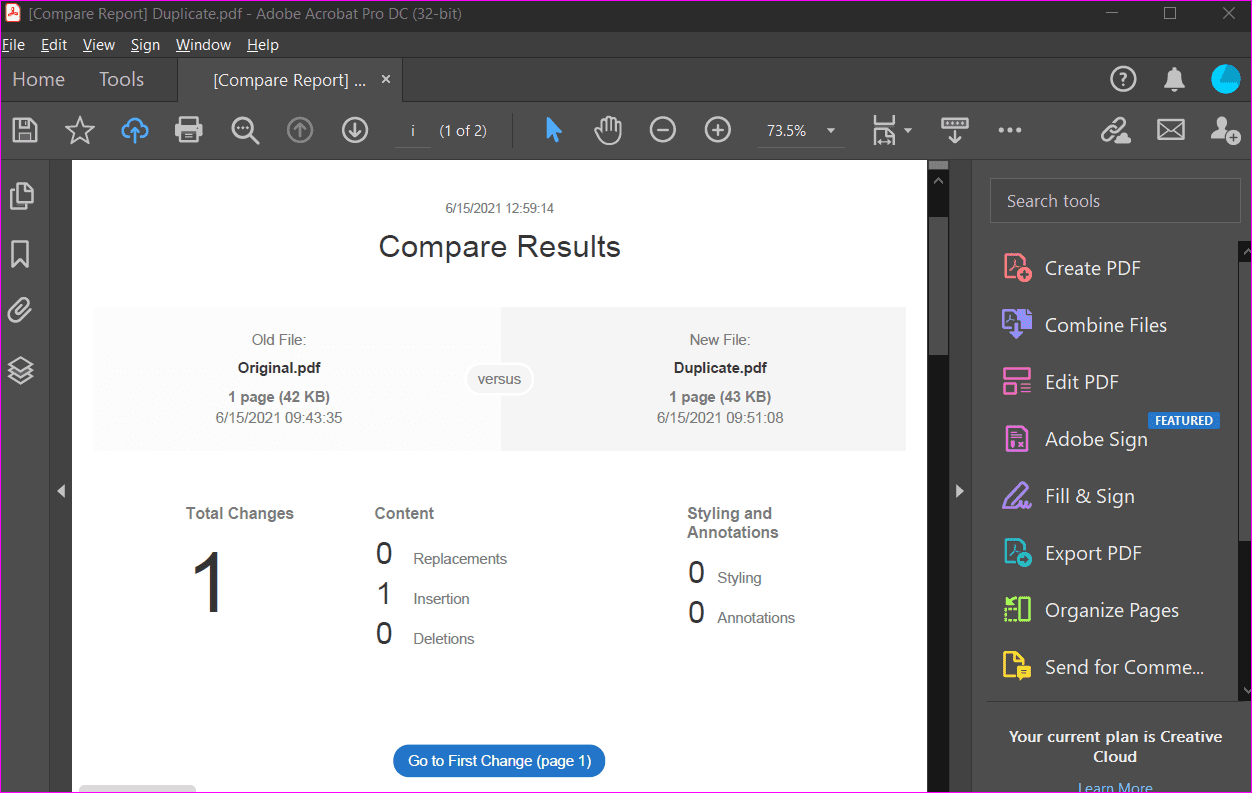Click the scrolling mode keyboard icon
The image size is (1252, 793).
(x=955, y=130)
